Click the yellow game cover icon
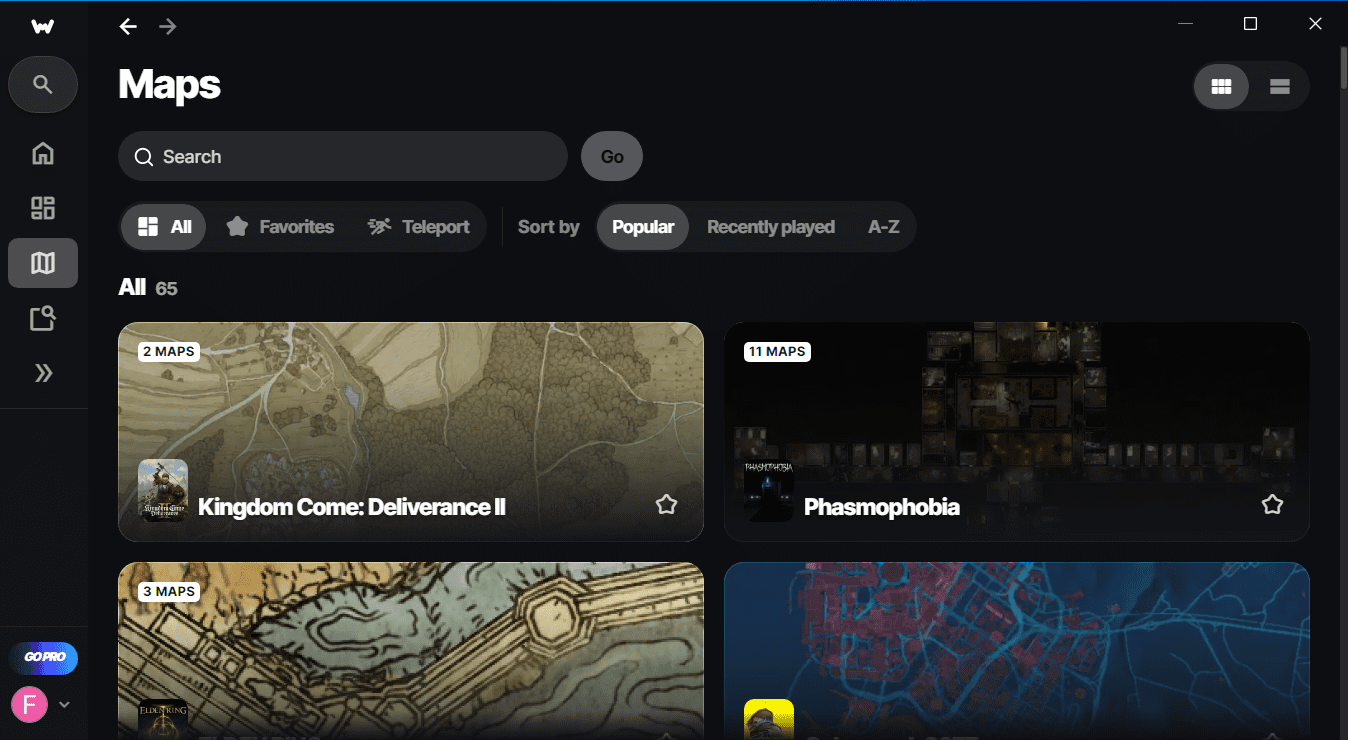The width and height of the screenshot is (1348, 740). (x=769, y=719)
